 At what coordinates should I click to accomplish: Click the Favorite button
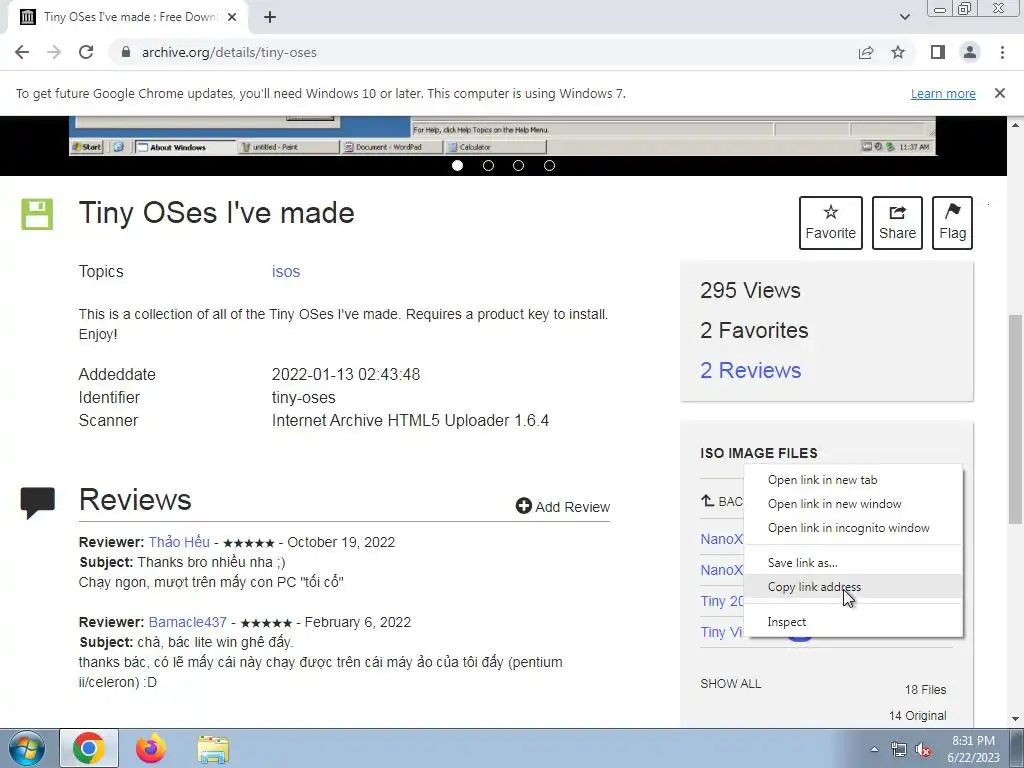click(x=831, y=223)
